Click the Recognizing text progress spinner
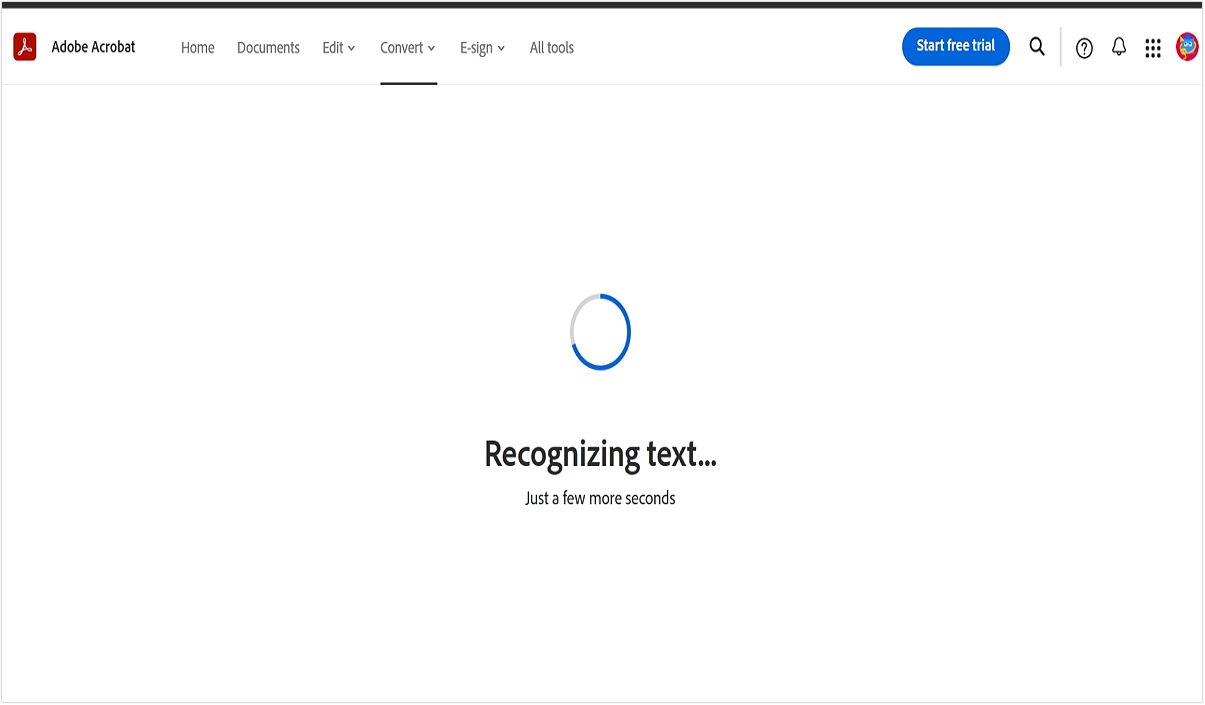 (600, 332)
